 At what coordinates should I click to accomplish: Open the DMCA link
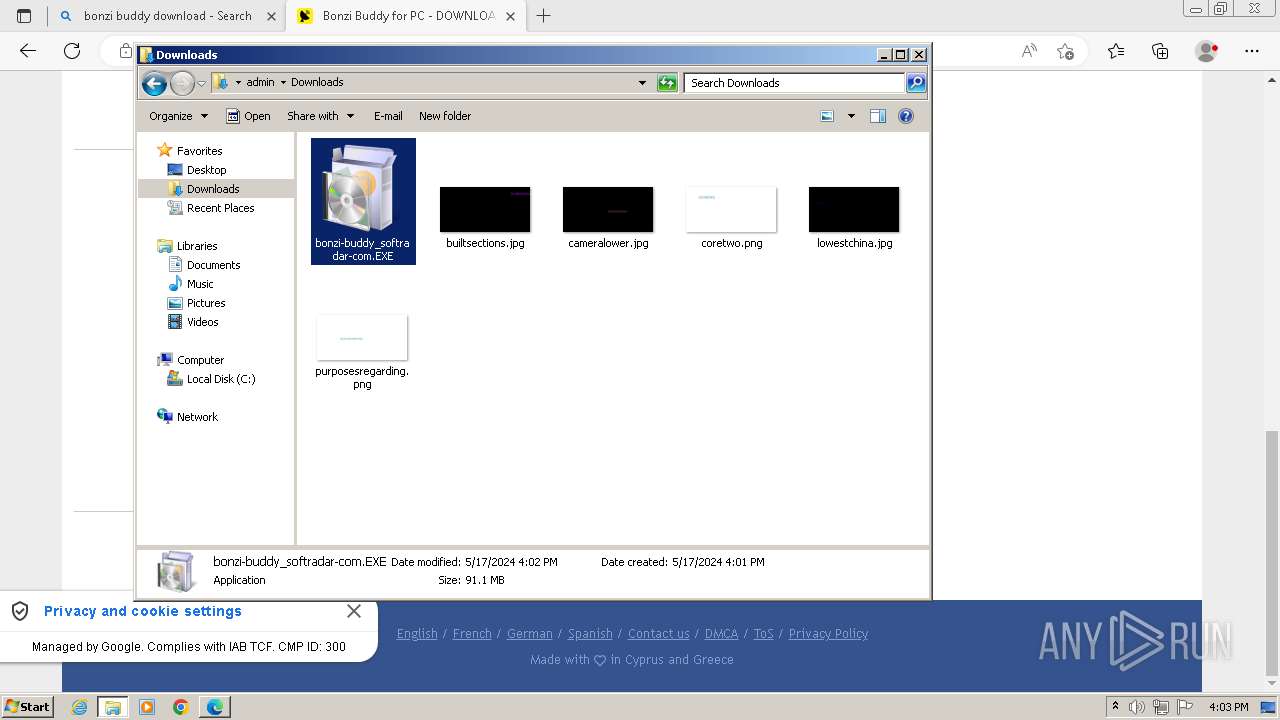(x=721, y=634)
